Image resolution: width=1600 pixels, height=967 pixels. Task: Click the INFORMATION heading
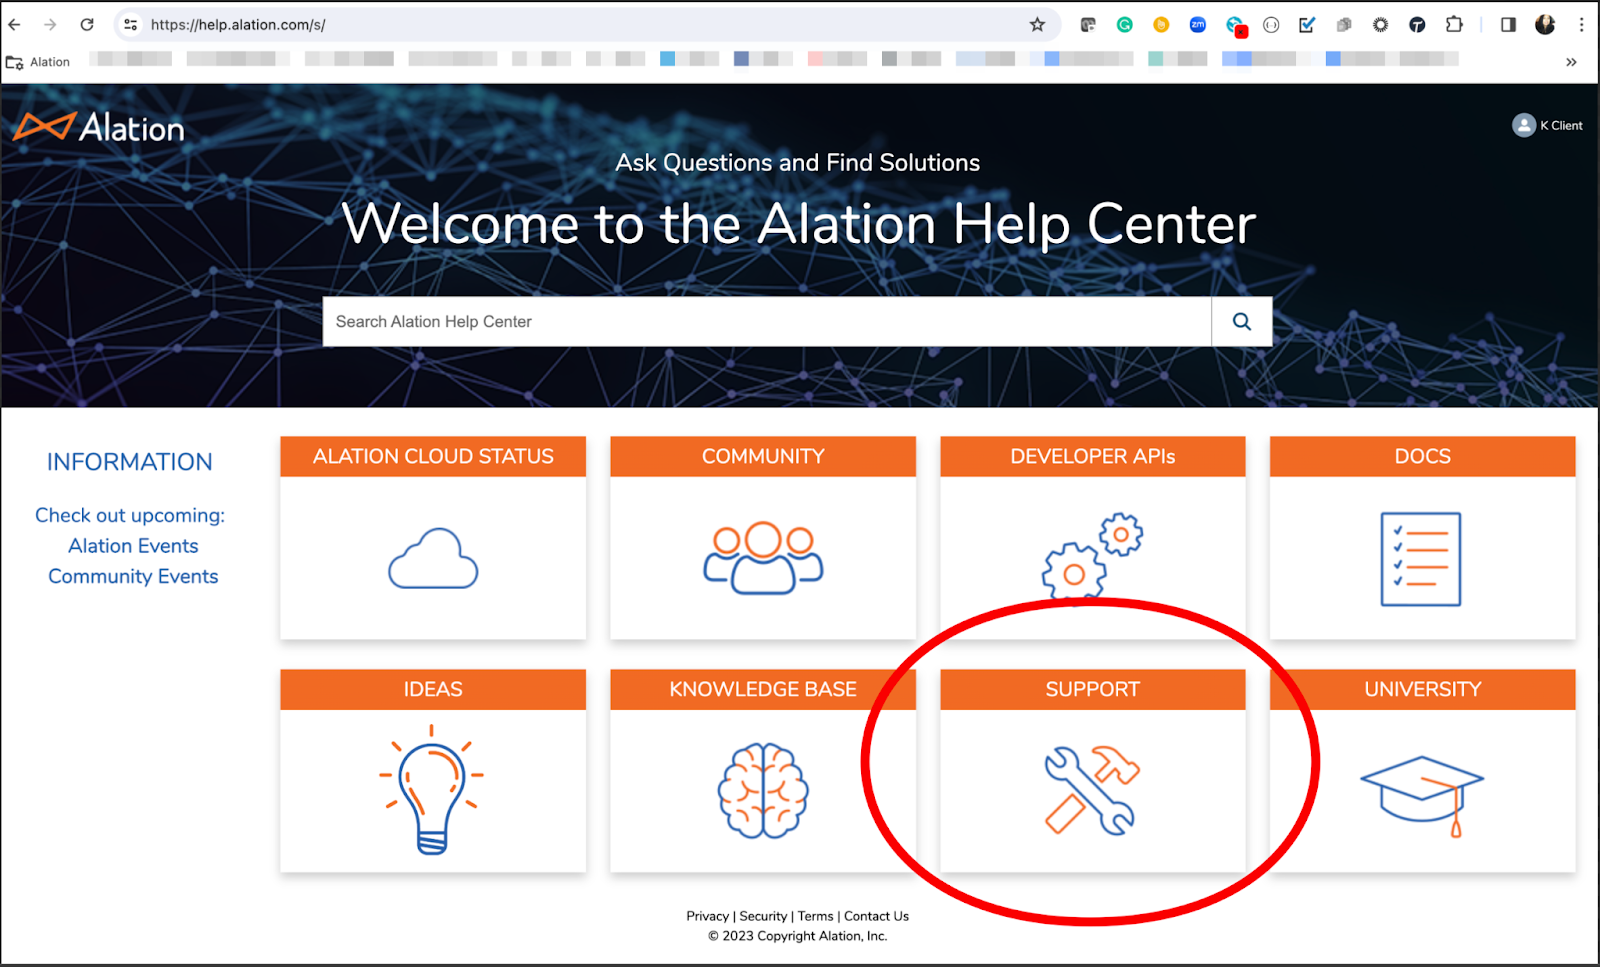130,462
